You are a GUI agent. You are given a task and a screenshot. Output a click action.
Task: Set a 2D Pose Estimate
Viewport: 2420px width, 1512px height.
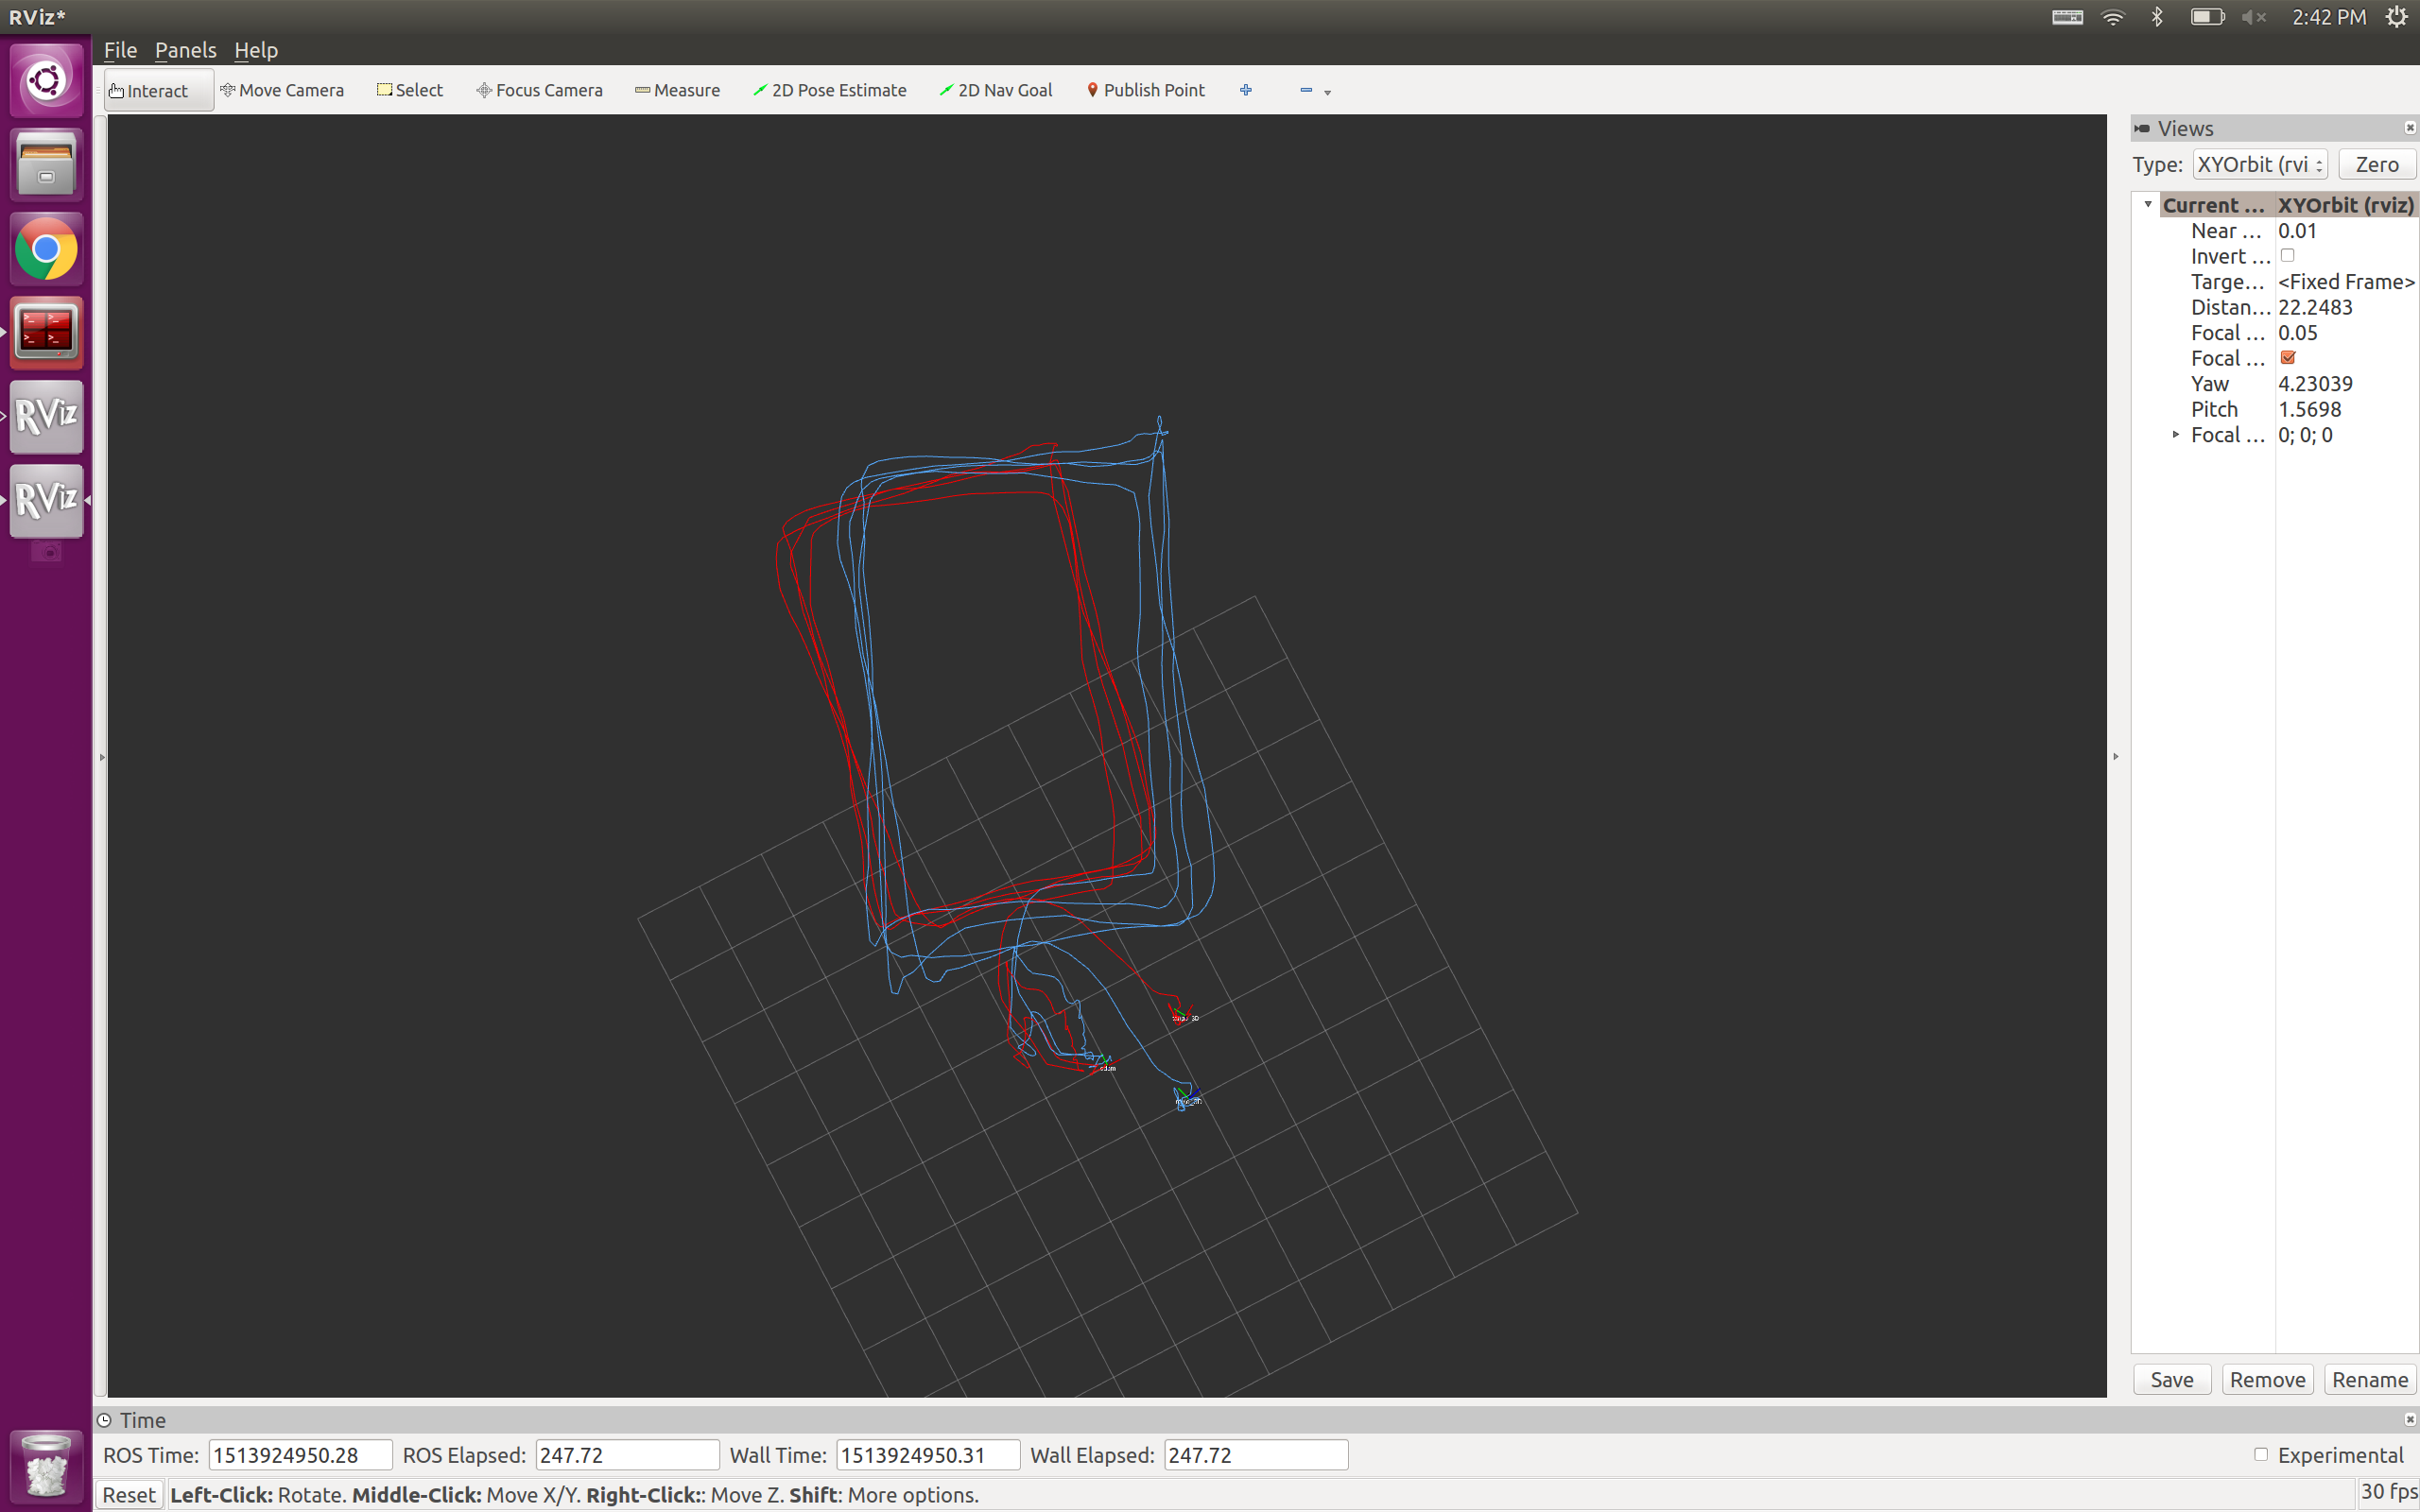coord(830,90)
